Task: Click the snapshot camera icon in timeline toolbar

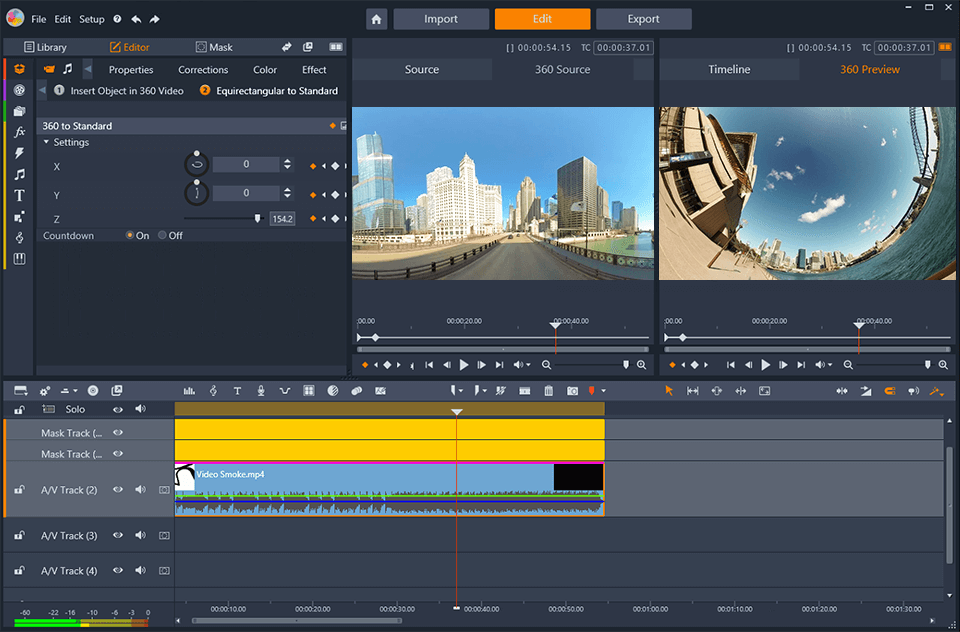Action: point(572,391)
